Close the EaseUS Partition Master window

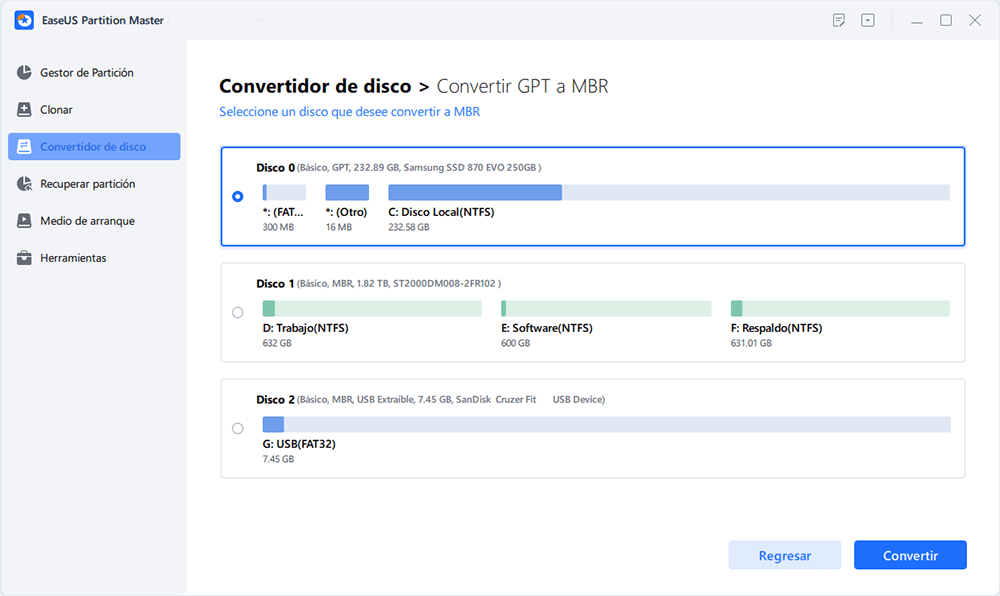click(975, 20)
